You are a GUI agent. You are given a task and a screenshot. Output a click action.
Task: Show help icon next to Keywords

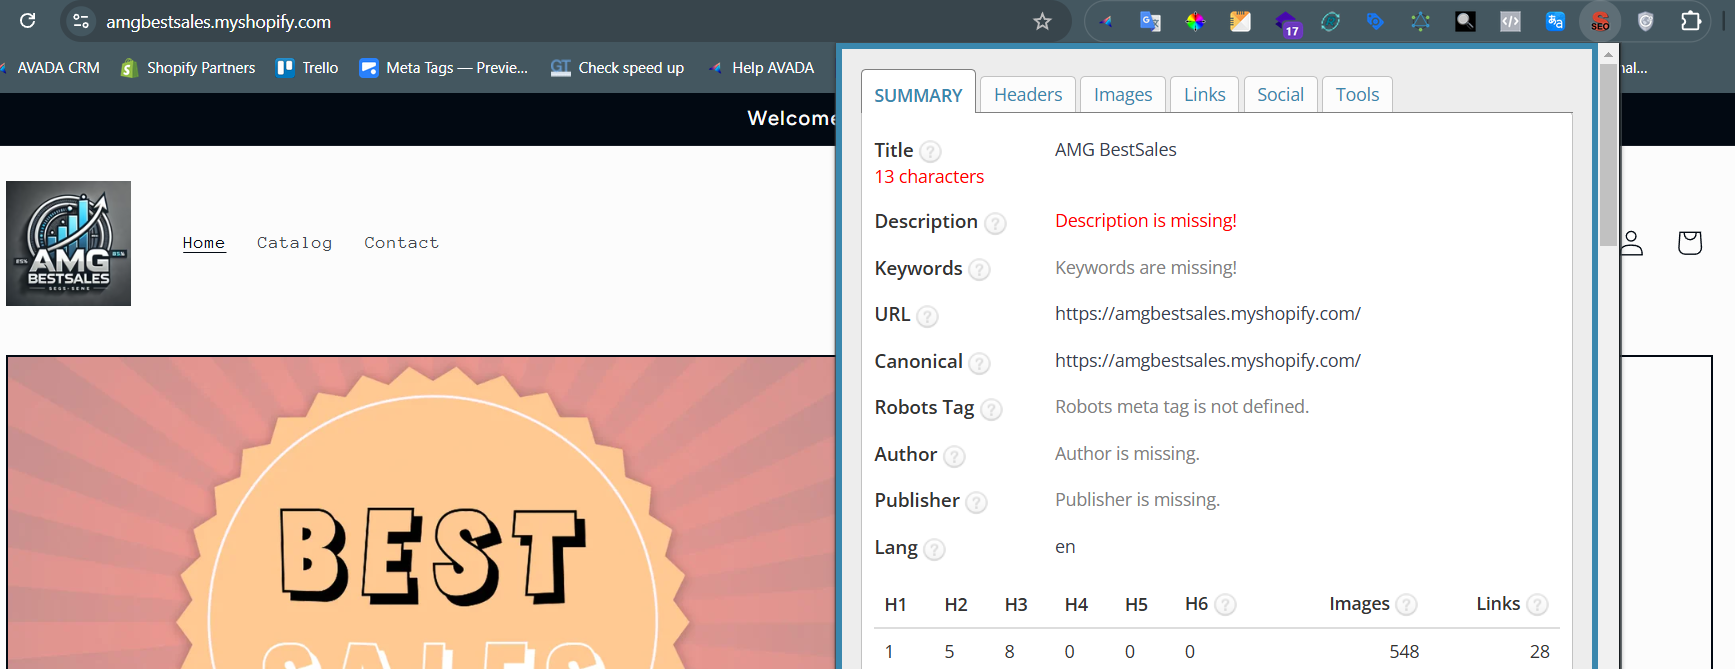click(x=980, y=270)
